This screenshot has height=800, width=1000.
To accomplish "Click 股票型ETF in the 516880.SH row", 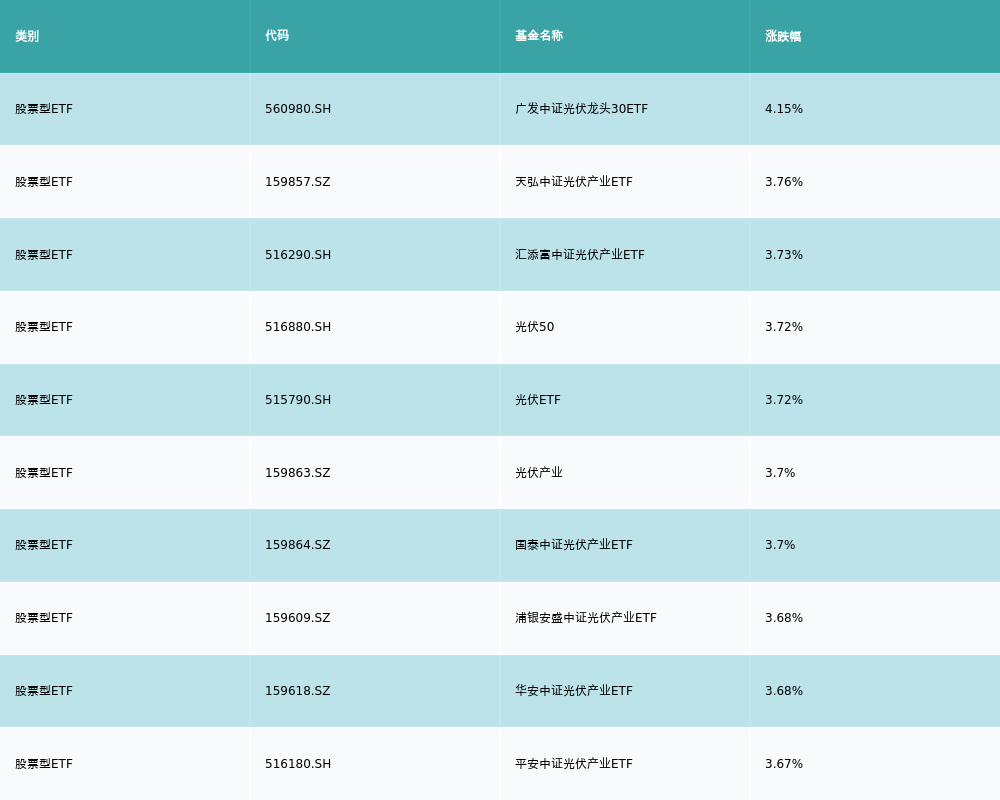I will tap(44, 327).
